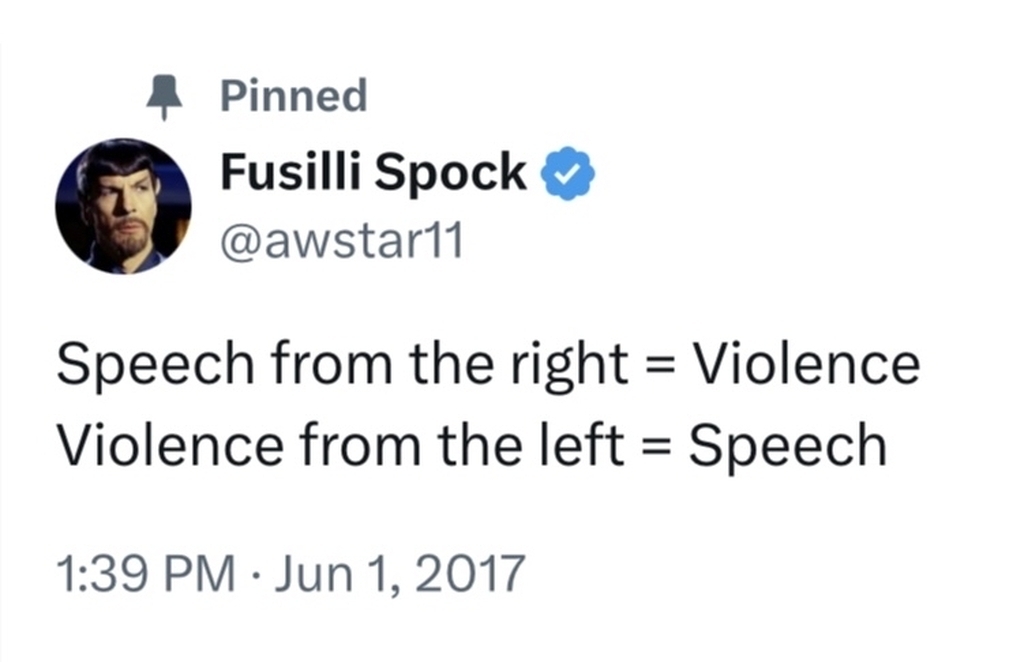The height and width of the screenshot is (662, 1024).
Task: Open the bearded Spock profile avatar
Action: 123,206
